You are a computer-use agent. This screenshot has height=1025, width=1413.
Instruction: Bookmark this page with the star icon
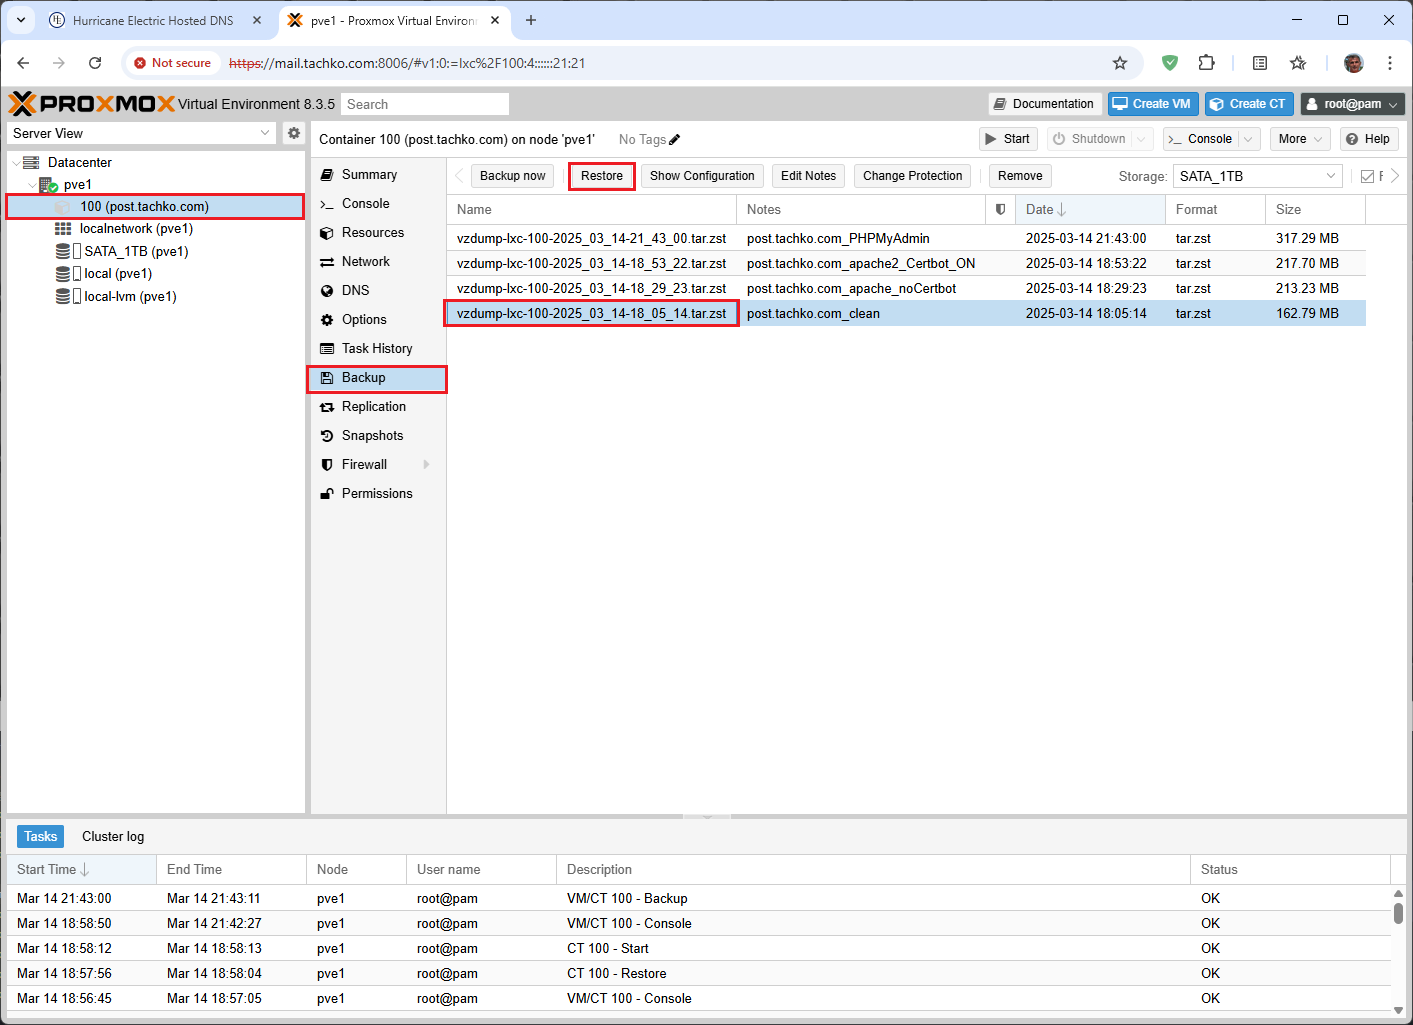pyautogui.click(x=1120, y=63)
